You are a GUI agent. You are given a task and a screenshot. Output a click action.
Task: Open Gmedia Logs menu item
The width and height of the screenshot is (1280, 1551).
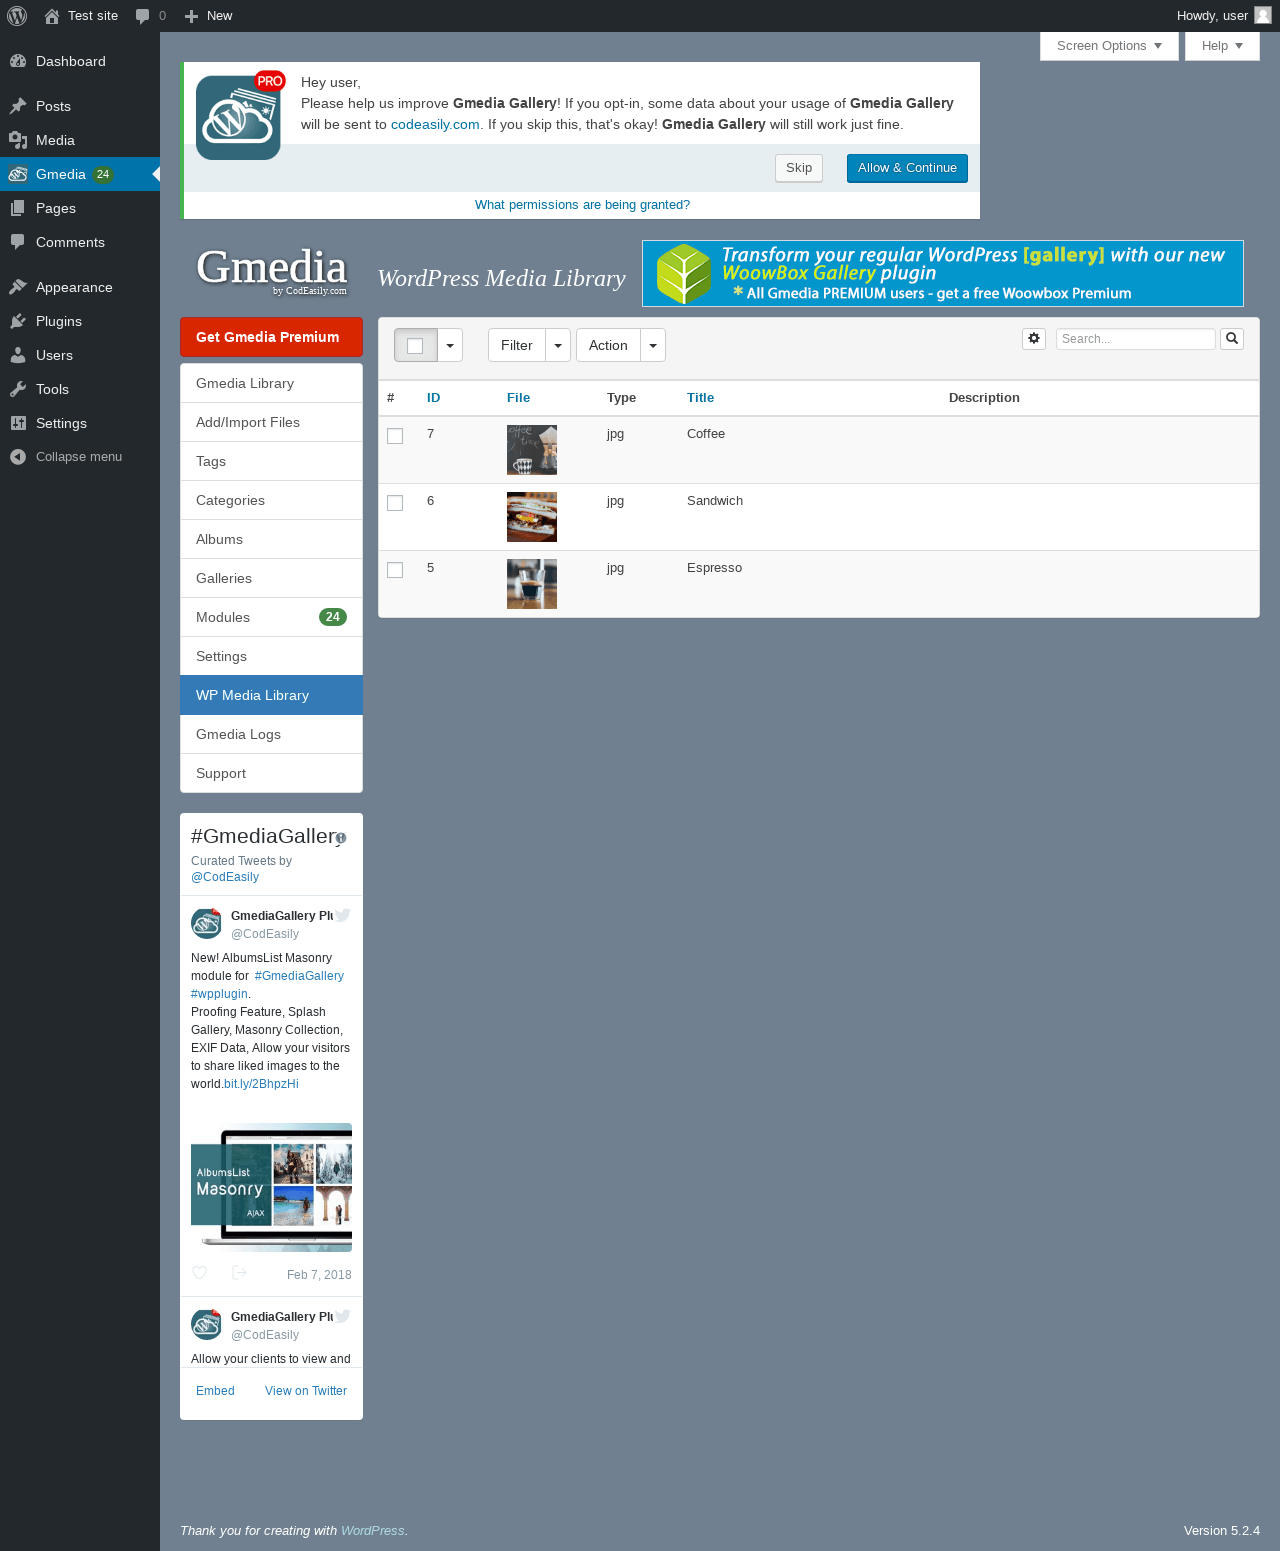coord(271,734)
